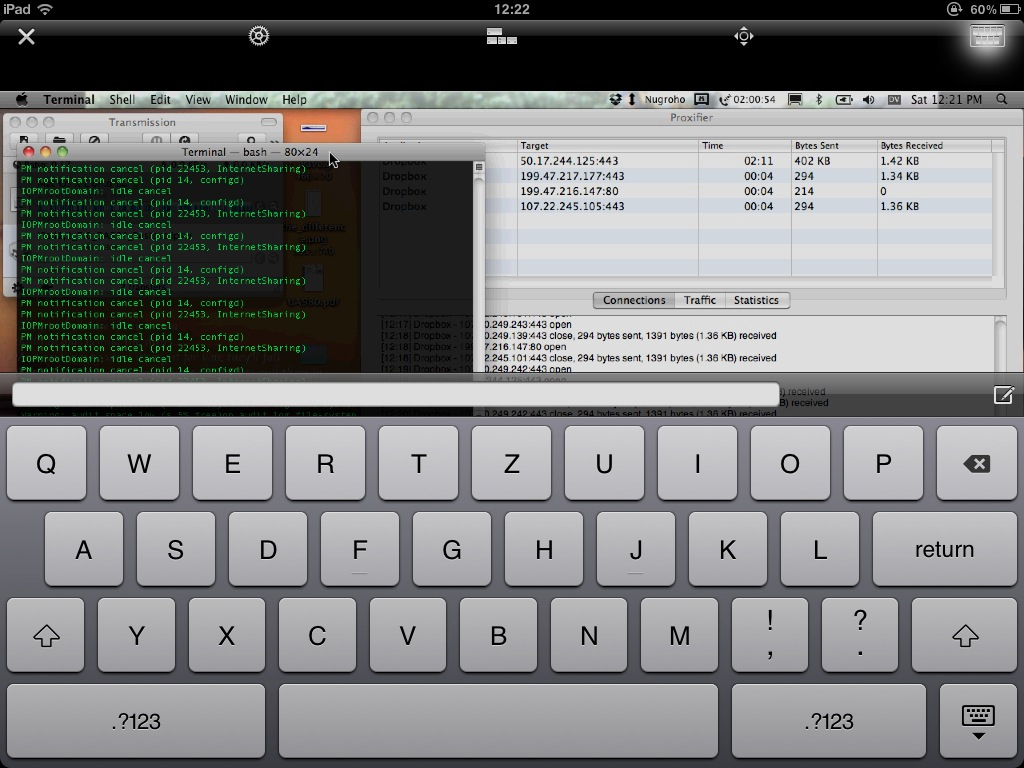Tap the left shift key
Viewport: 1024px width, 768px height.
(46, 635)
